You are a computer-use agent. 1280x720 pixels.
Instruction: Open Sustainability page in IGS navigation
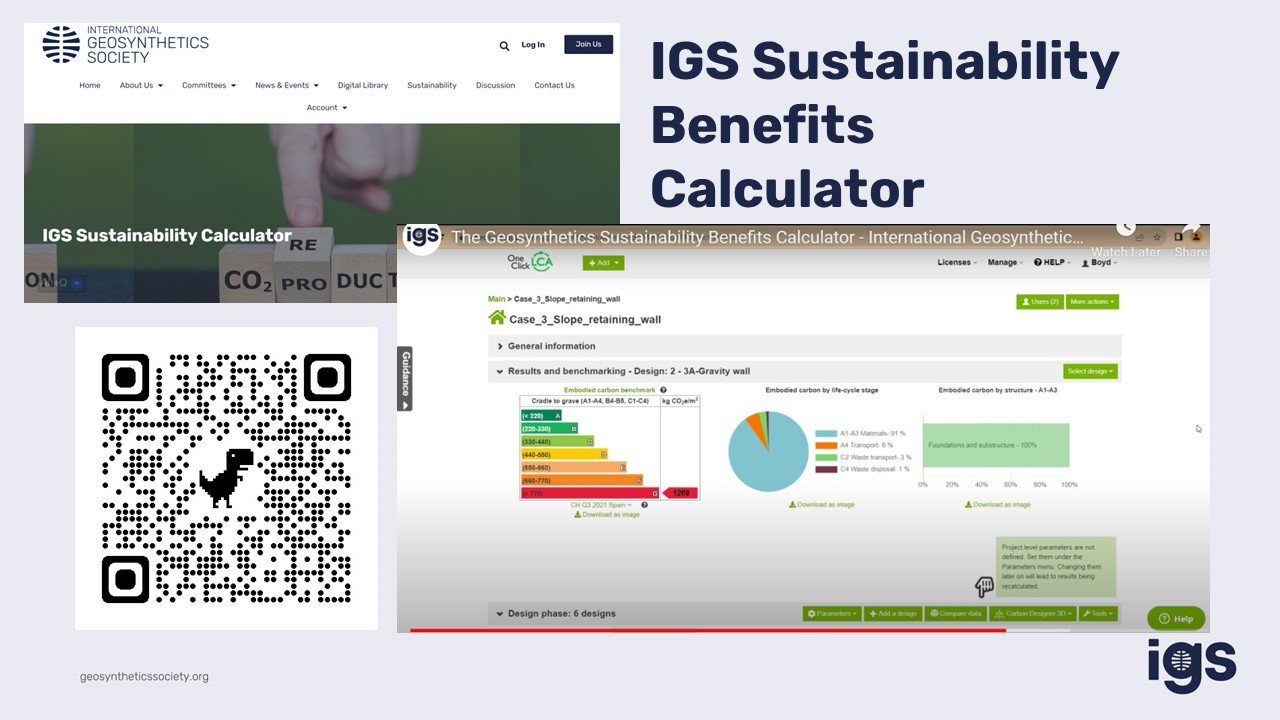432,85
